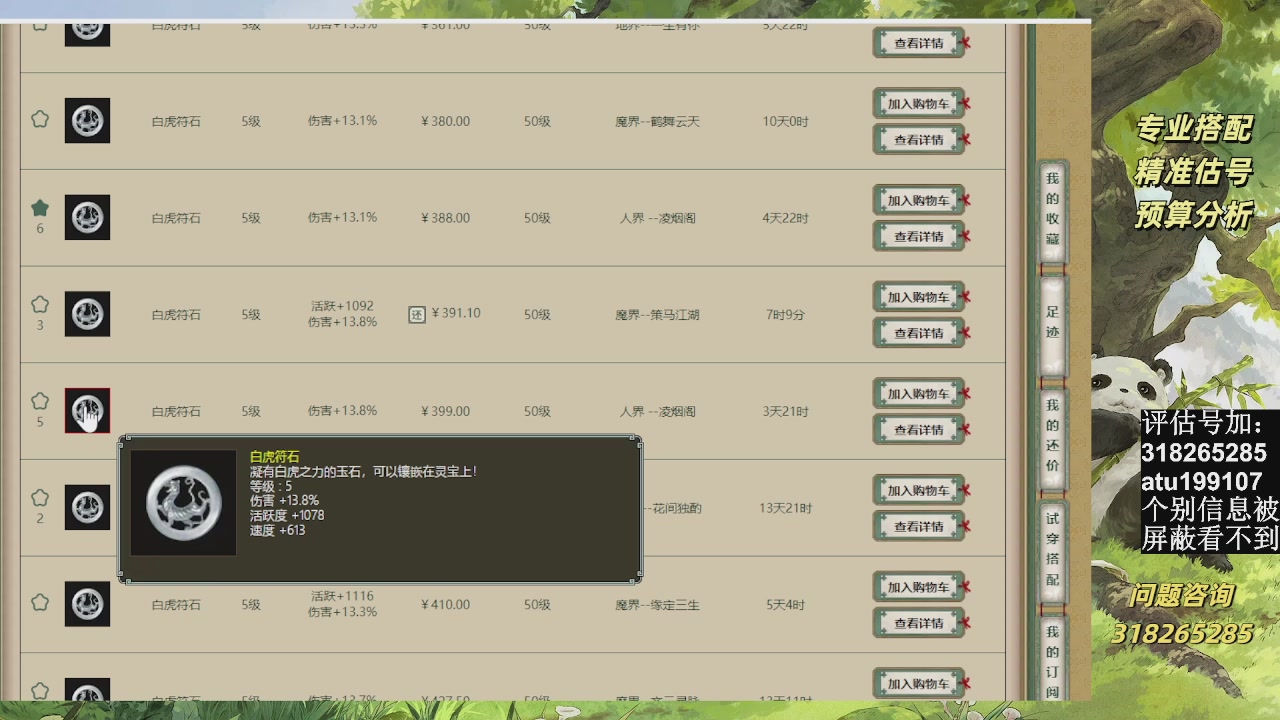The width and height of the screenshot is (1280, 720).
Task: Click the item icon in the ¥410.00 row
Action: click(87, 604)
